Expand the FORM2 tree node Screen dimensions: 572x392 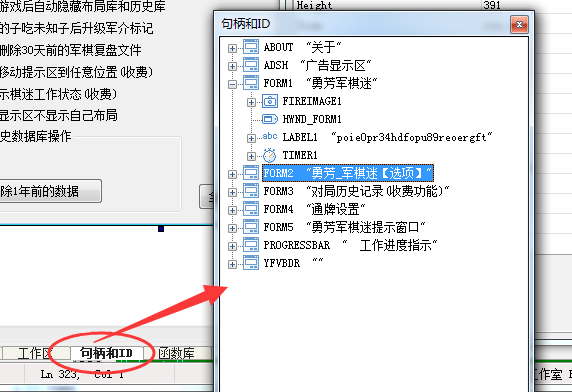232,174
